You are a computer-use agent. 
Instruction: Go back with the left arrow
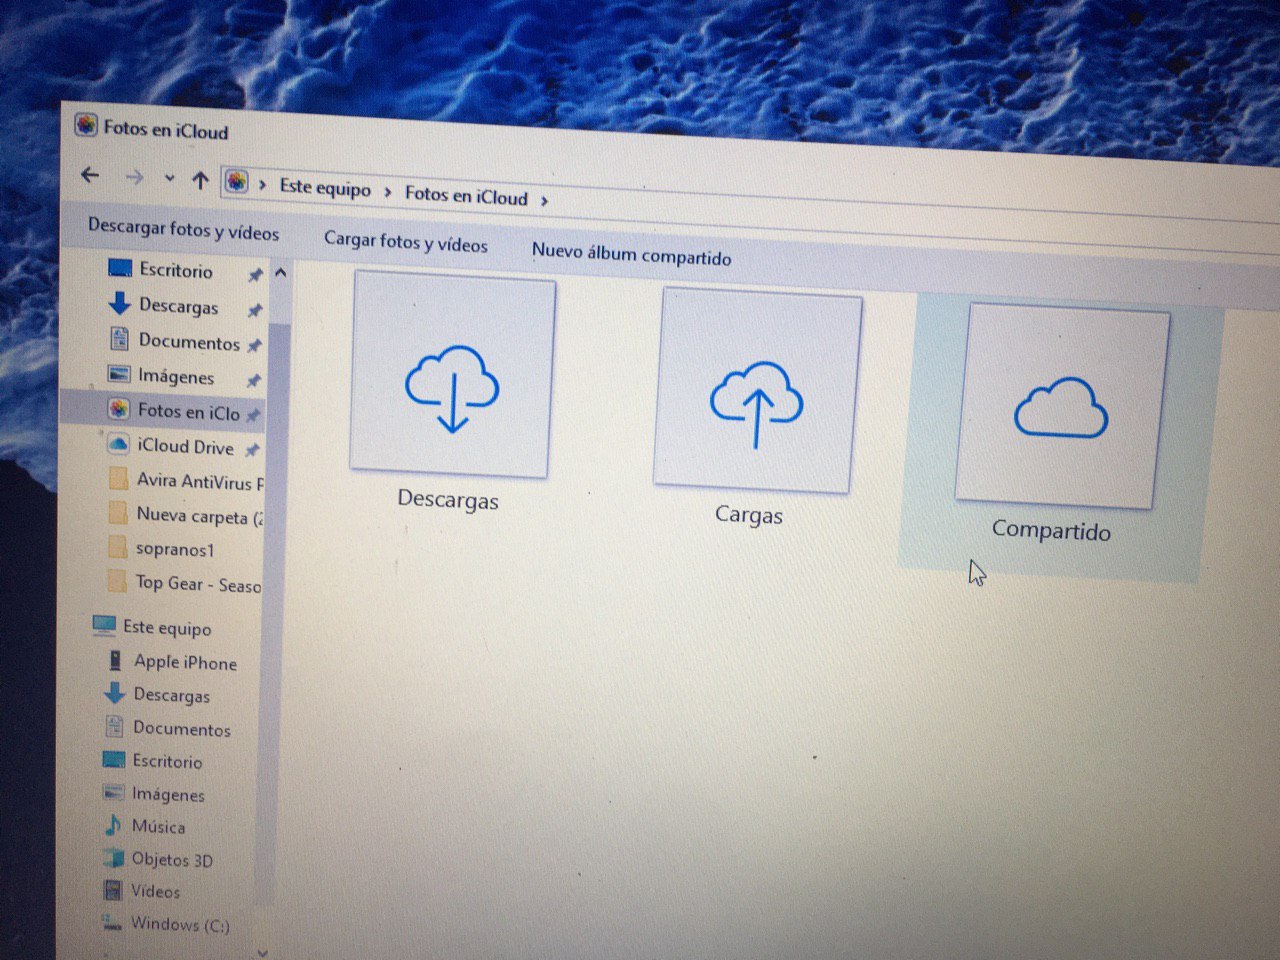click(x=90, y=175)
